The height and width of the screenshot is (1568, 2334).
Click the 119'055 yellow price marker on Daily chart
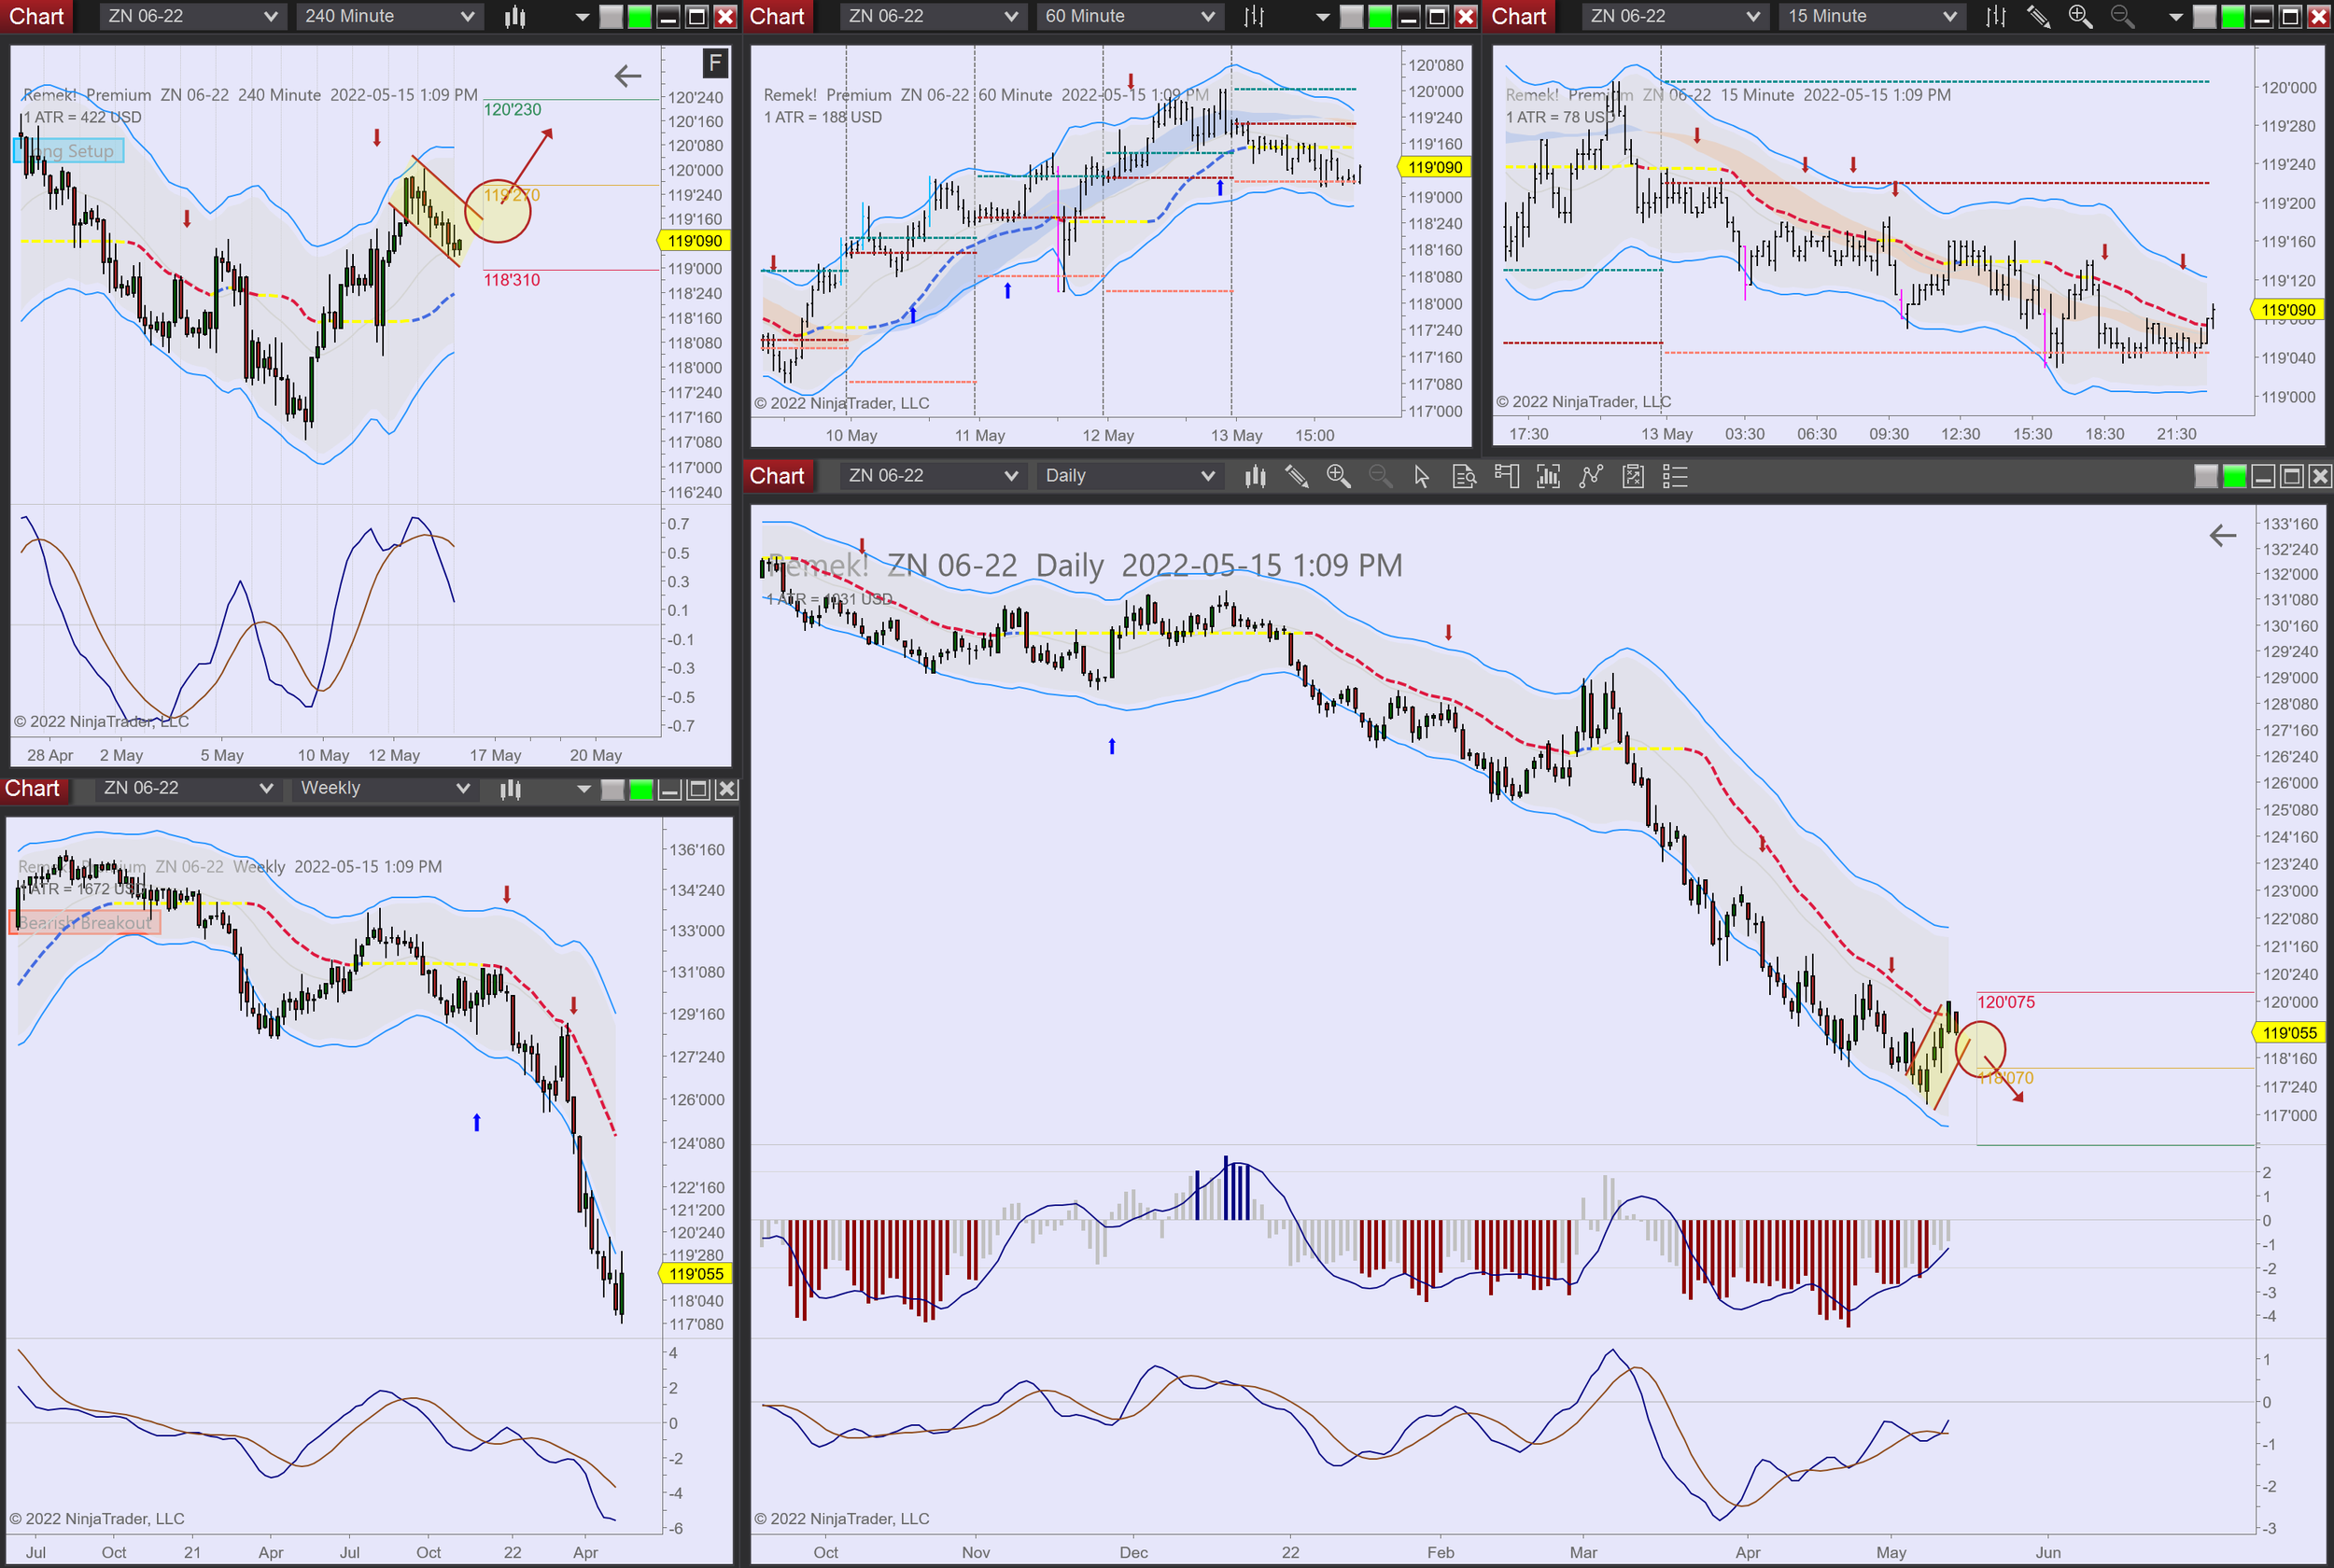[x=2288, y=1033]
